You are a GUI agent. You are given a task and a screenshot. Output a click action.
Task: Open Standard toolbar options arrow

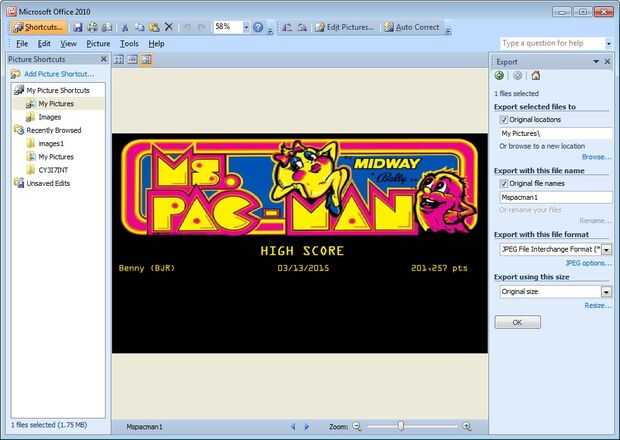point(270,29)
